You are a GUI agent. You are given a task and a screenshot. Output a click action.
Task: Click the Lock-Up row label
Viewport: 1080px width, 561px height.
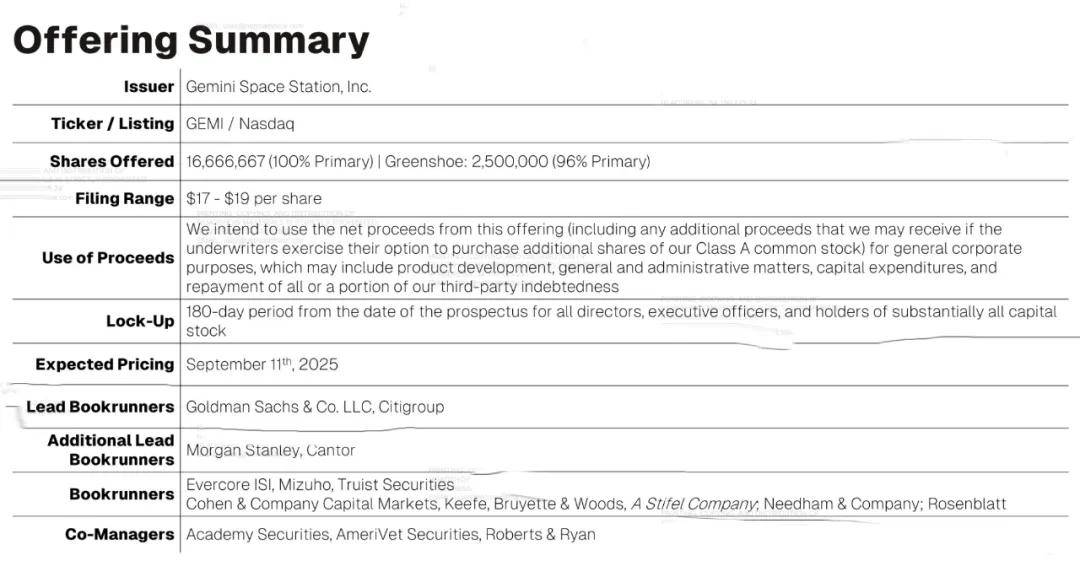[x=140, y=321]
